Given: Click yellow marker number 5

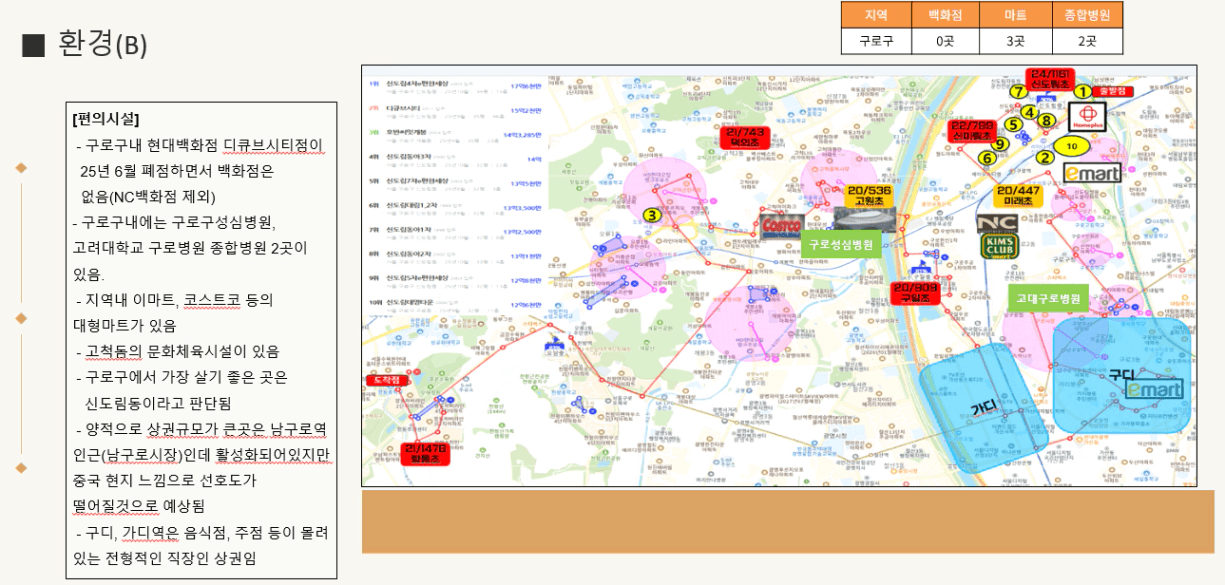Looking at the screenshot, I should [x=1012, y=125].
